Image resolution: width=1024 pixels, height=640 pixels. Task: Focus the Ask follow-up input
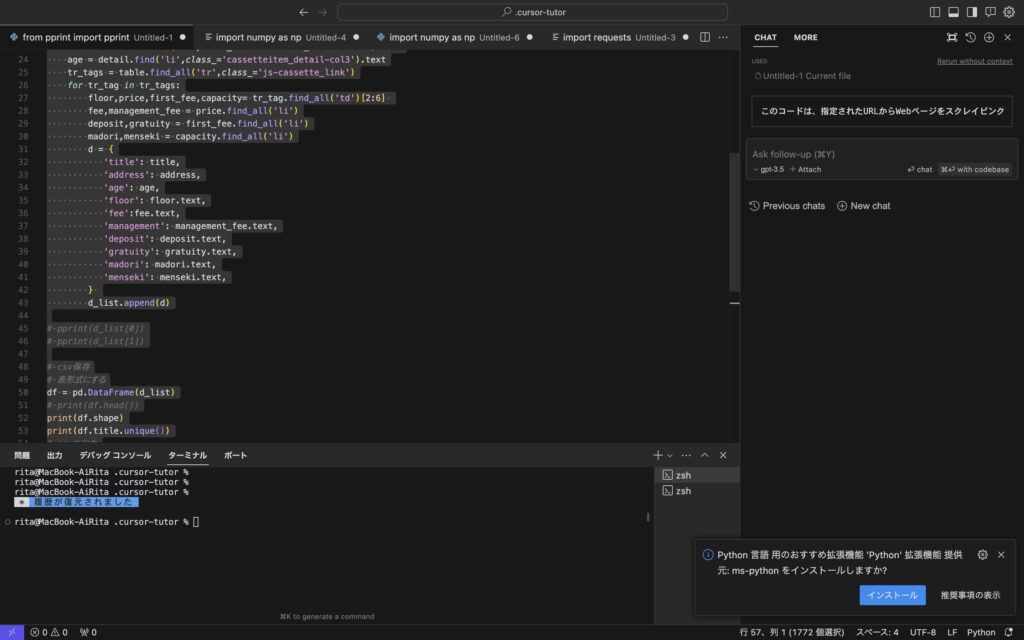882,154
